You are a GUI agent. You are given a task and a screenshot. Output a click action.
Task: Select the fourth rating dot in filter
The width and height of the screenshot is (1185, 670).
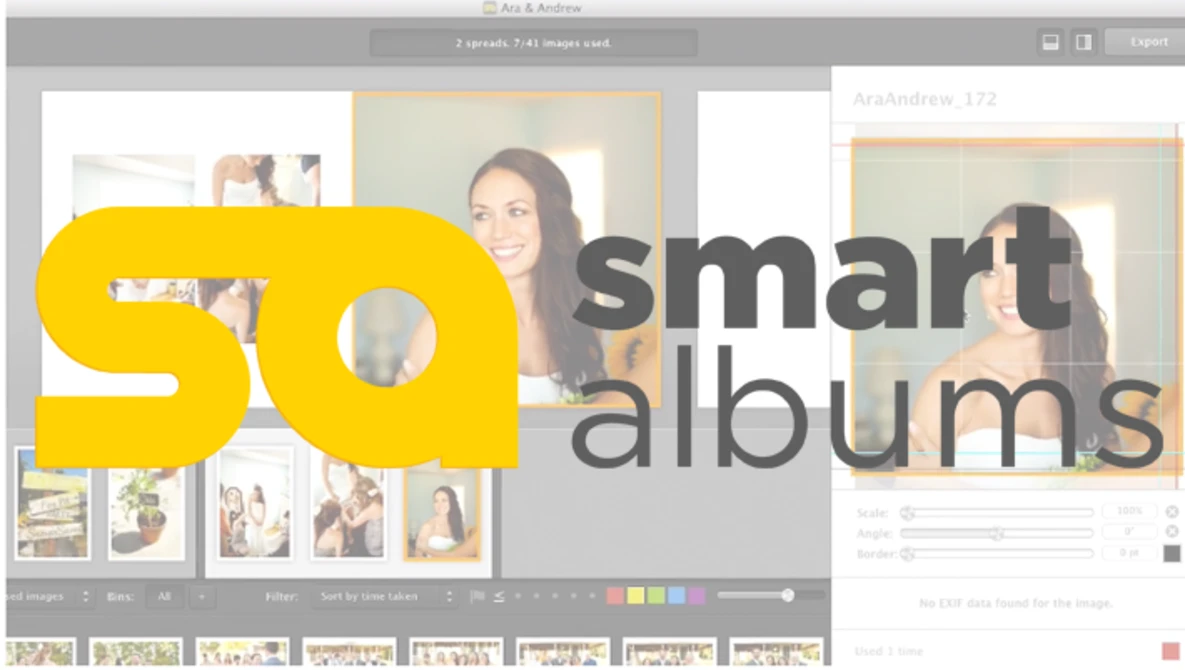[x=574, y=596]
